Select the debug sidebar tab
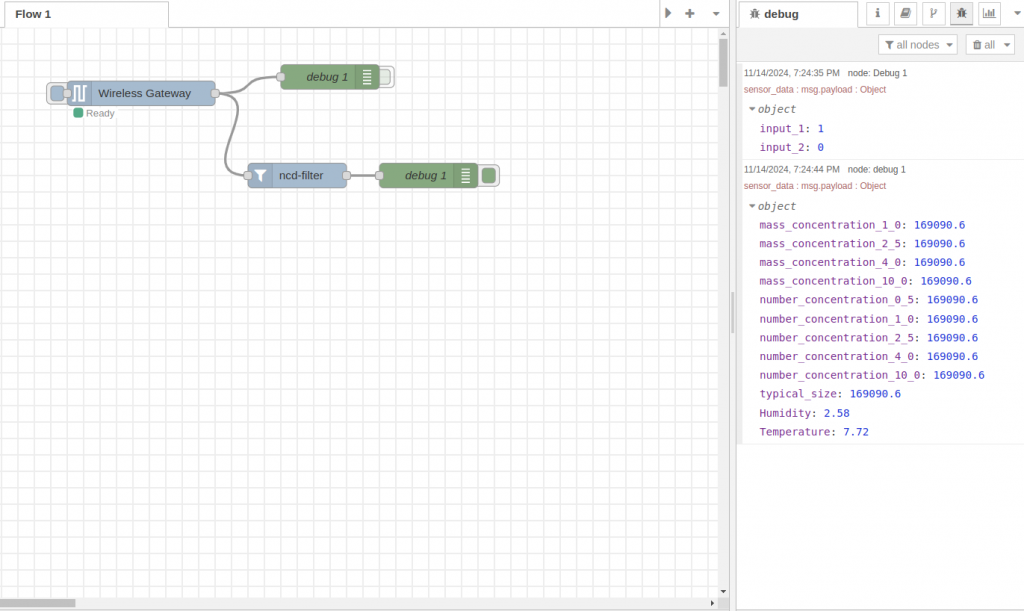Screen dimensions: 1024x611 798,13
